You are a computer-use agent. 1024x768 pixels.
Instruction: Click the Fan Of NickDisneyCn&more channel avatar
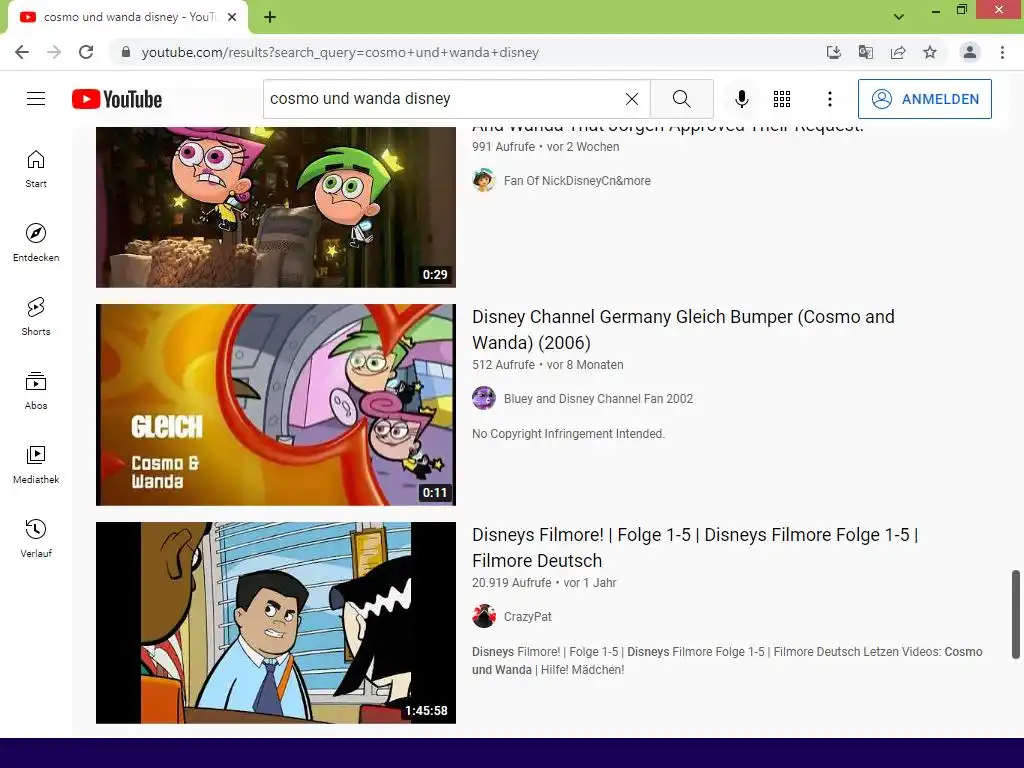pyautogui.click(x=484, y=180)
